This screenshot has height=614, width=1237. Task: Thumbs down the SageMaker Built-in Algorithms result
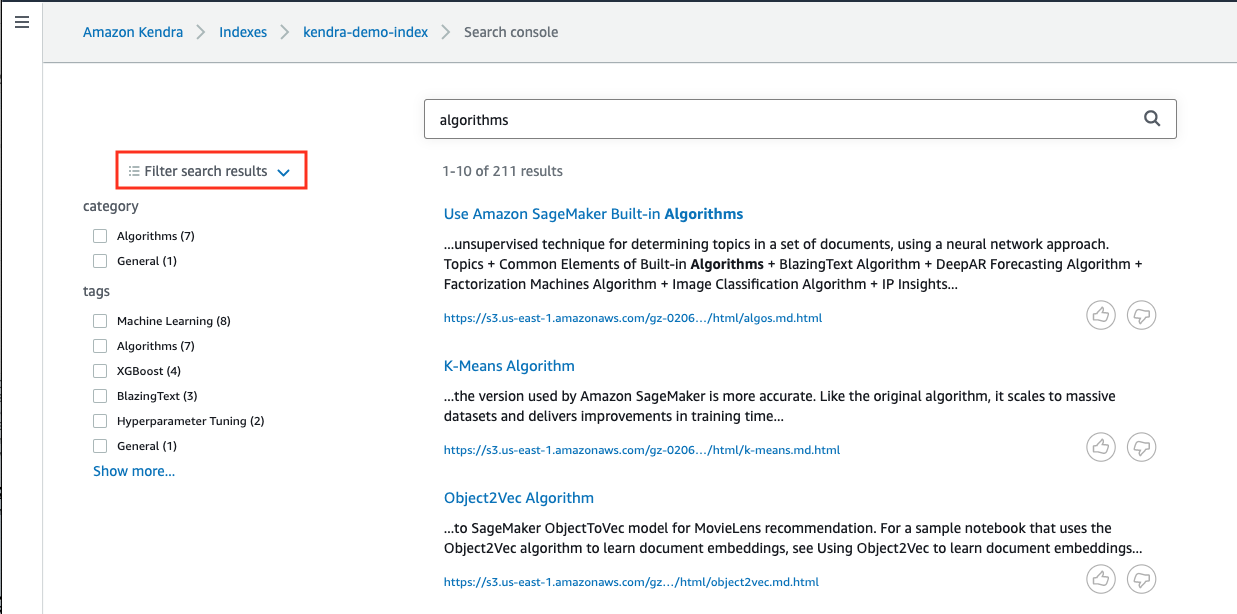[1142, 315]
